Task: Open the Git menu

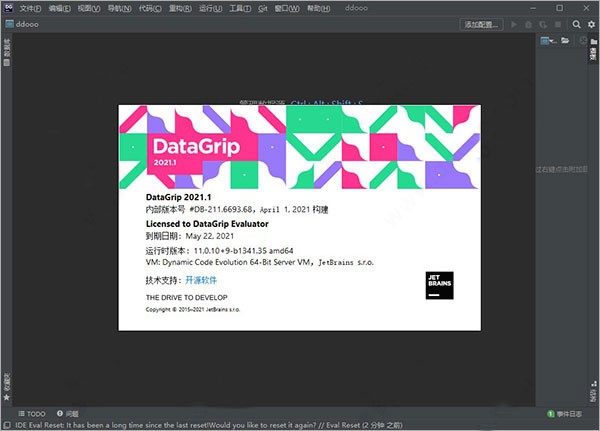Action: click(262, 8)
